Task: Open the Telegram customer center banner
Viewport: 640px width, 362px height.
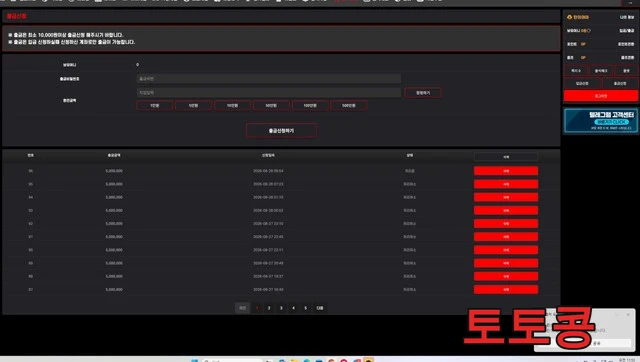Action: pyautogui.click(x=601, y=120)
